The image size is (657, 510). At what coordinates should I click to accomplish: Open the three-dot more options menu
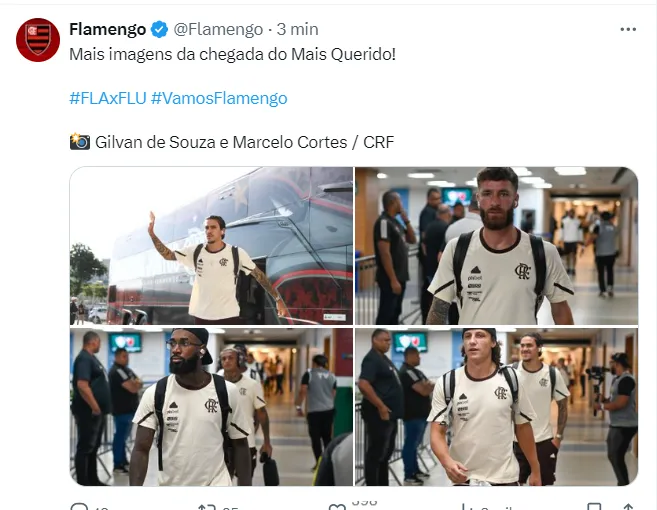[x=628, y=29]
